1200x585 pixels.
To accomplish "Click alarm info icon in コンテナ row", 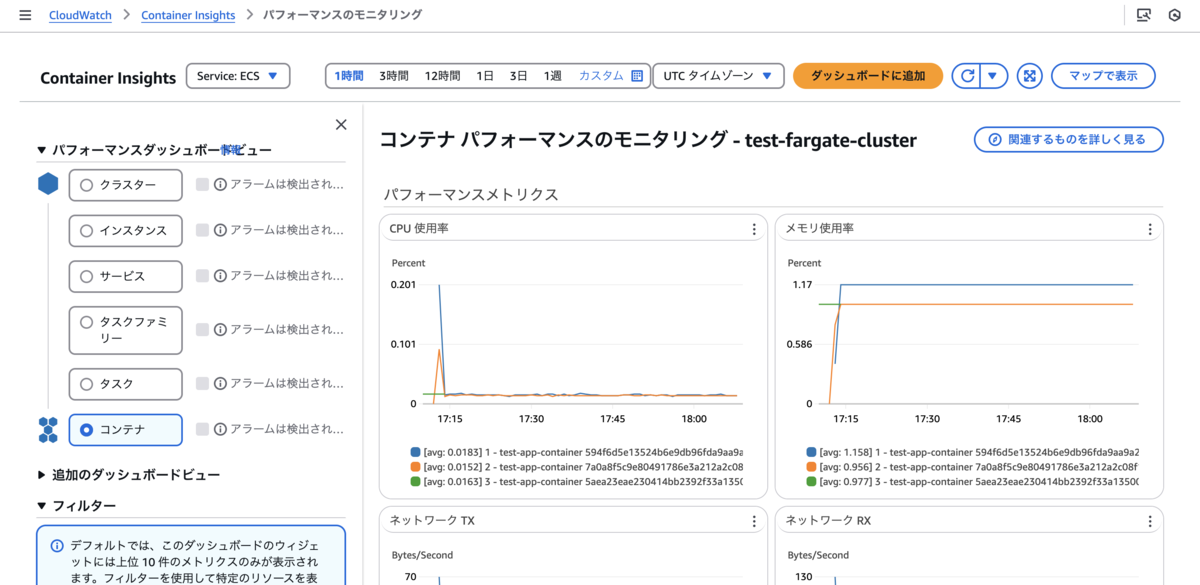I will (x=221, y=429).
